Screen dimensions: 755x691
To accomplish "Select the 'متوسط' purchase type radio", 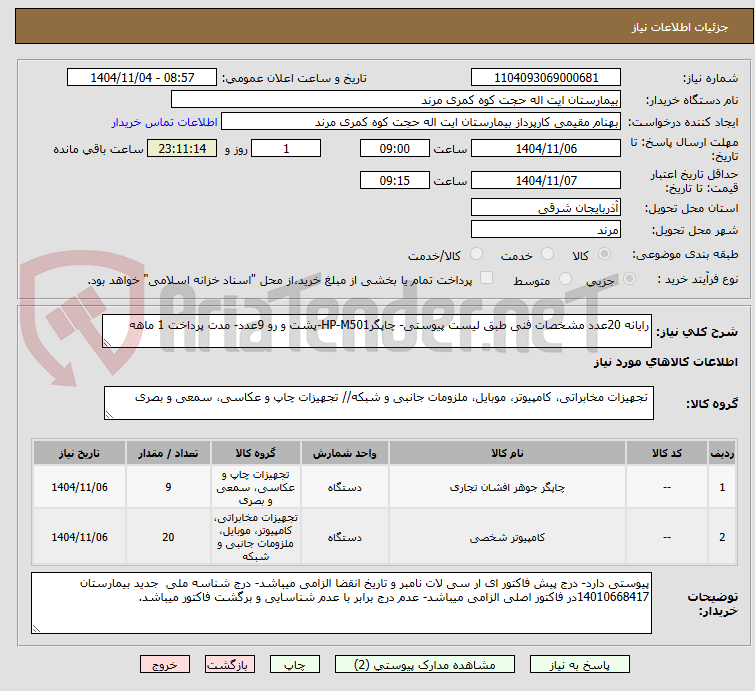I will (x=565, y=279).
